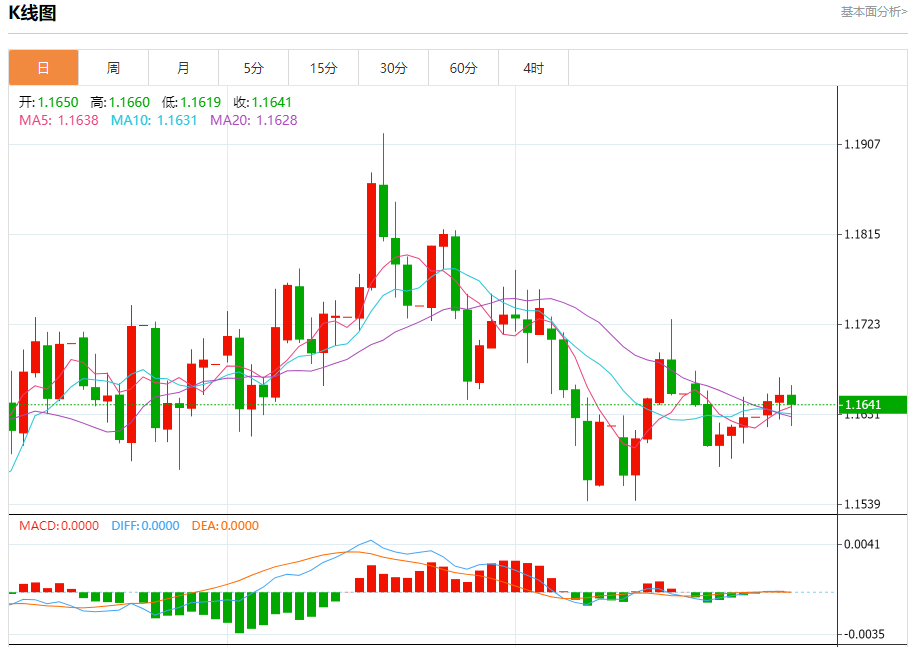Open the 15分 timeframe tab

pos(323,68)
